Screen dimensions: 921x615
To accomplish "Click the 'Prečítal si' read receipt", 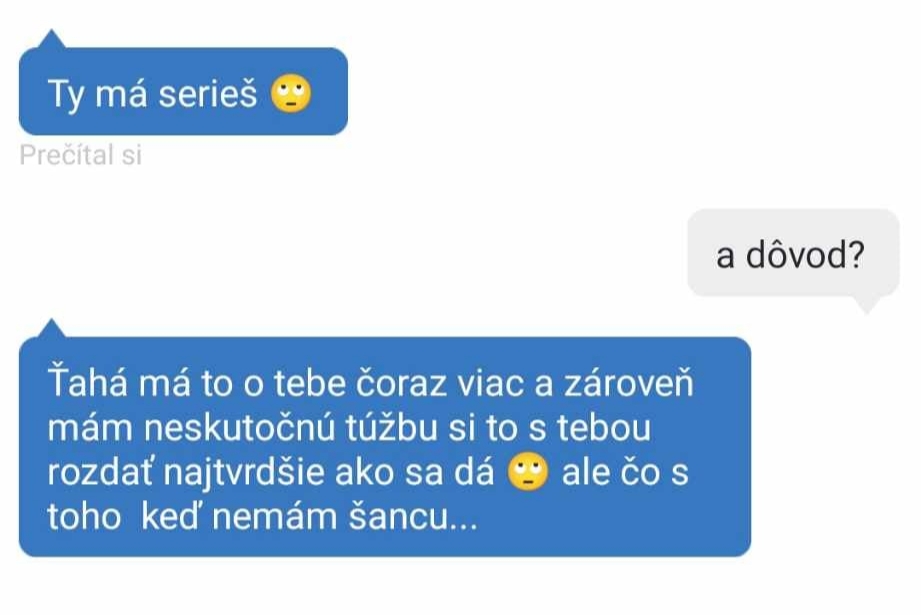I will click(x=80, y=155).
